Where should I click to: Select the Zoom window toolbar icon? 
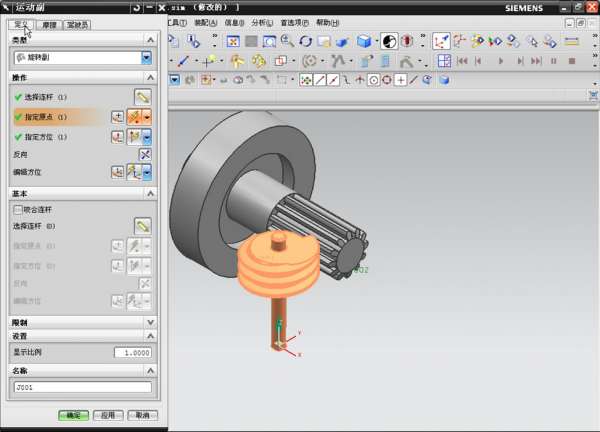[x=269, y=41]
